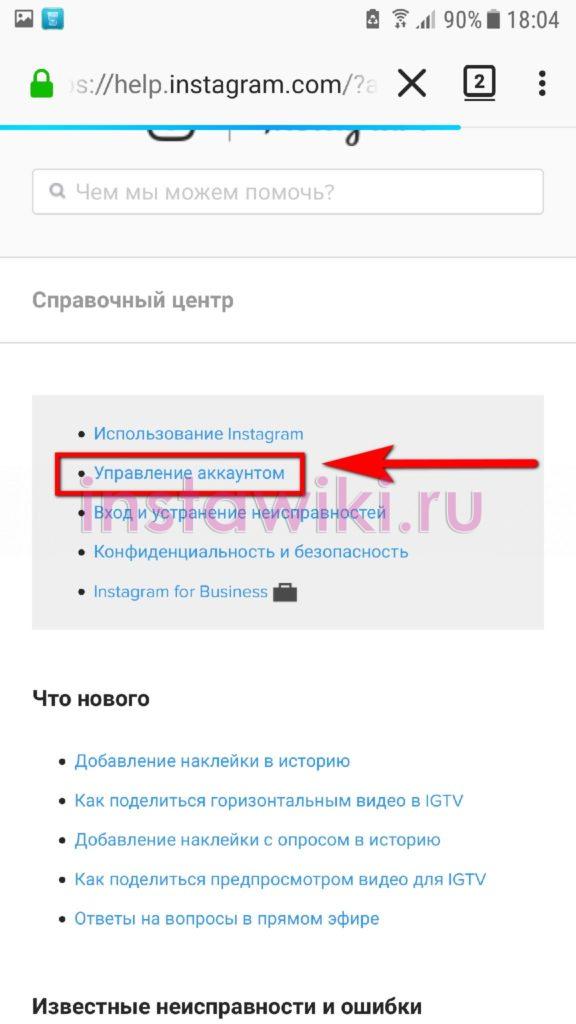Open 'Как поделиться горизонтальным видео в IGTV'

268,801
